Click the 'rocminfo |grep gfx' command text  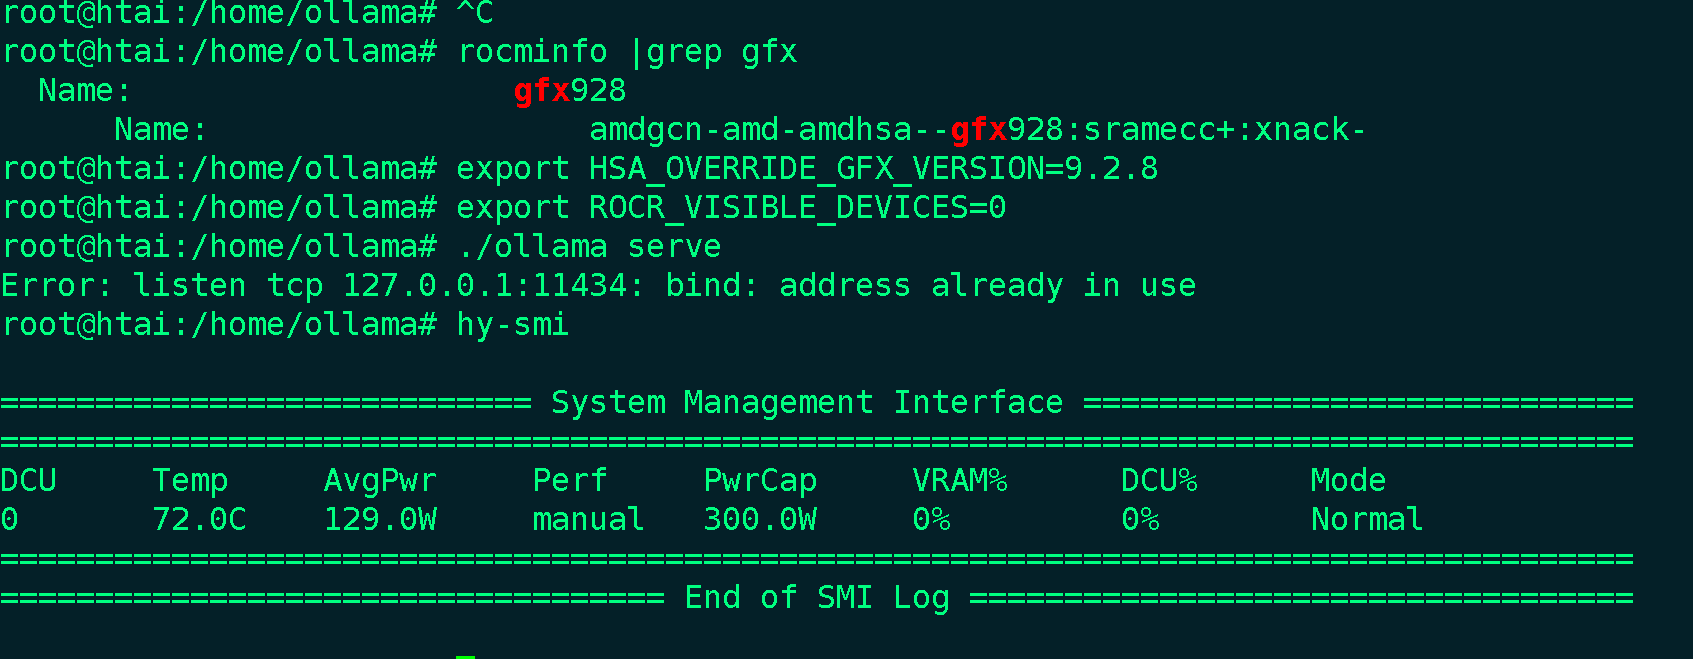(x=627, y=52)
